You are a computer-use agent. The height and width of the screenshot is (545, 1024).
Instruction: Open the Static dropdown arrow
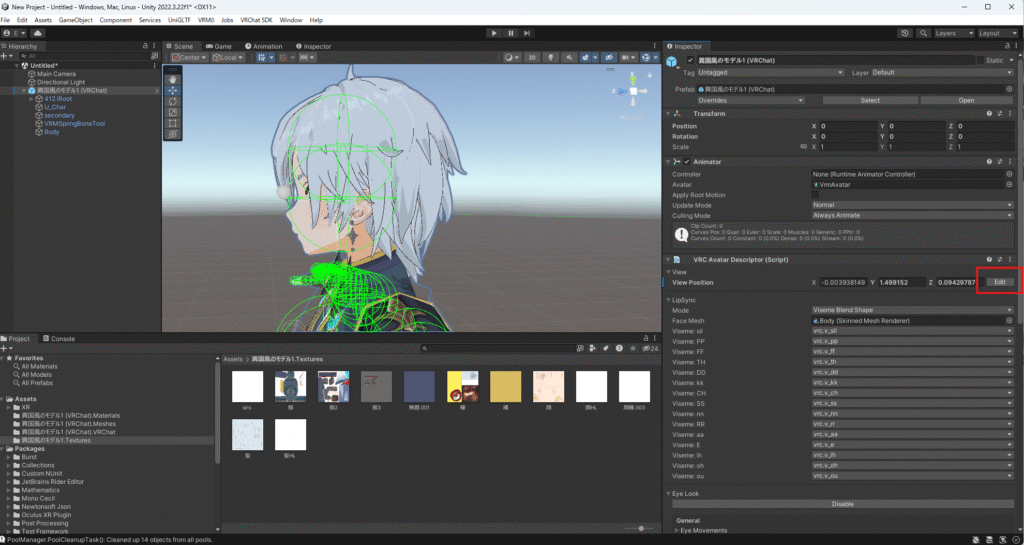click(x=1012, y=60)
